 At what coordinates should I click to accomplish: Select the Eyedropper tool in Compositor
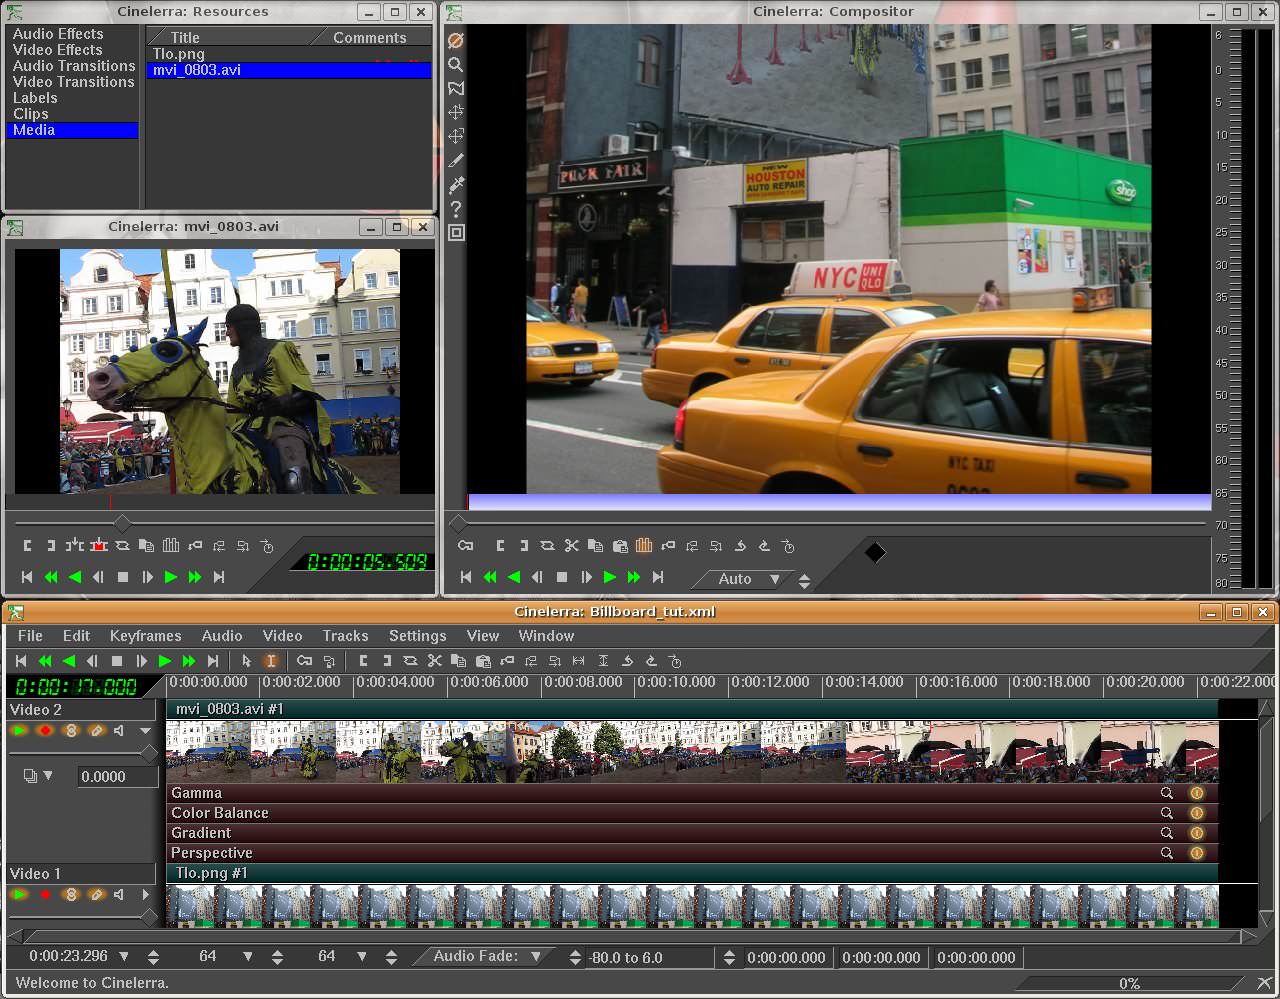tap(456, 185)
